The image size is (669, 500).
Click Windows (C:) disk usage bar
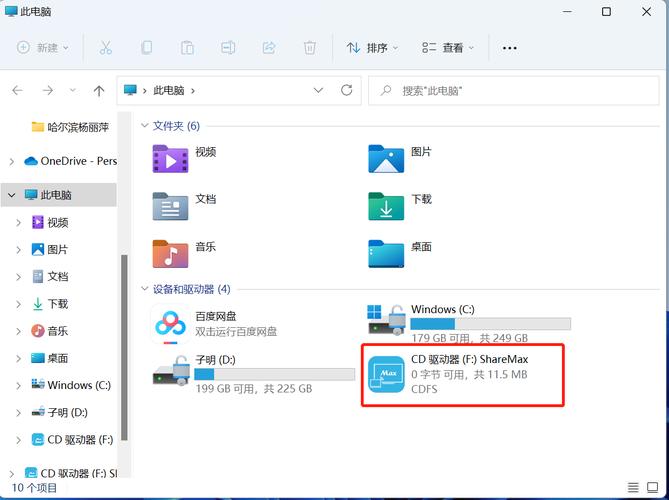pyautogui.click(x=491, y=324)
